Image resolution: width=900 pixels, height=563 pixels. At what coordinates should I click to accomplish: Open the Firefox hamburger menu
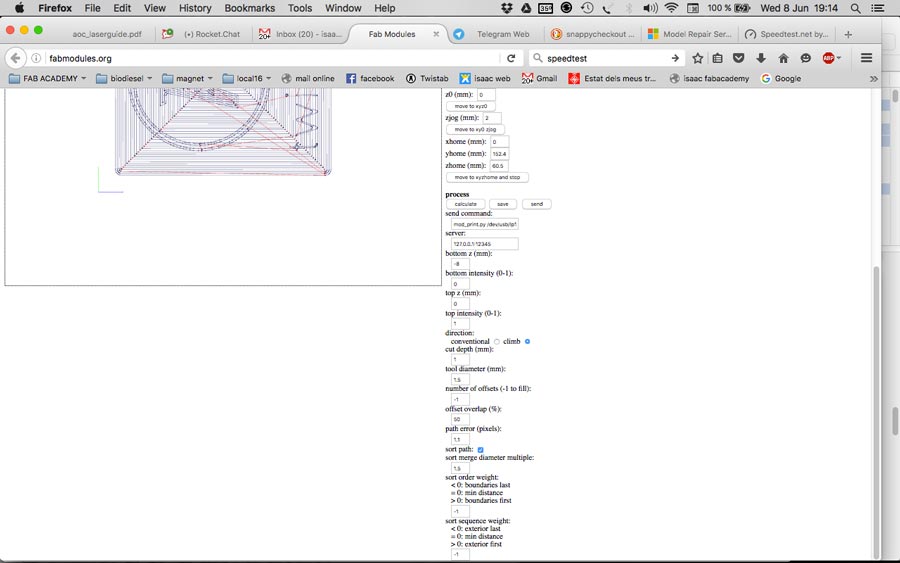tap(867, 58)
